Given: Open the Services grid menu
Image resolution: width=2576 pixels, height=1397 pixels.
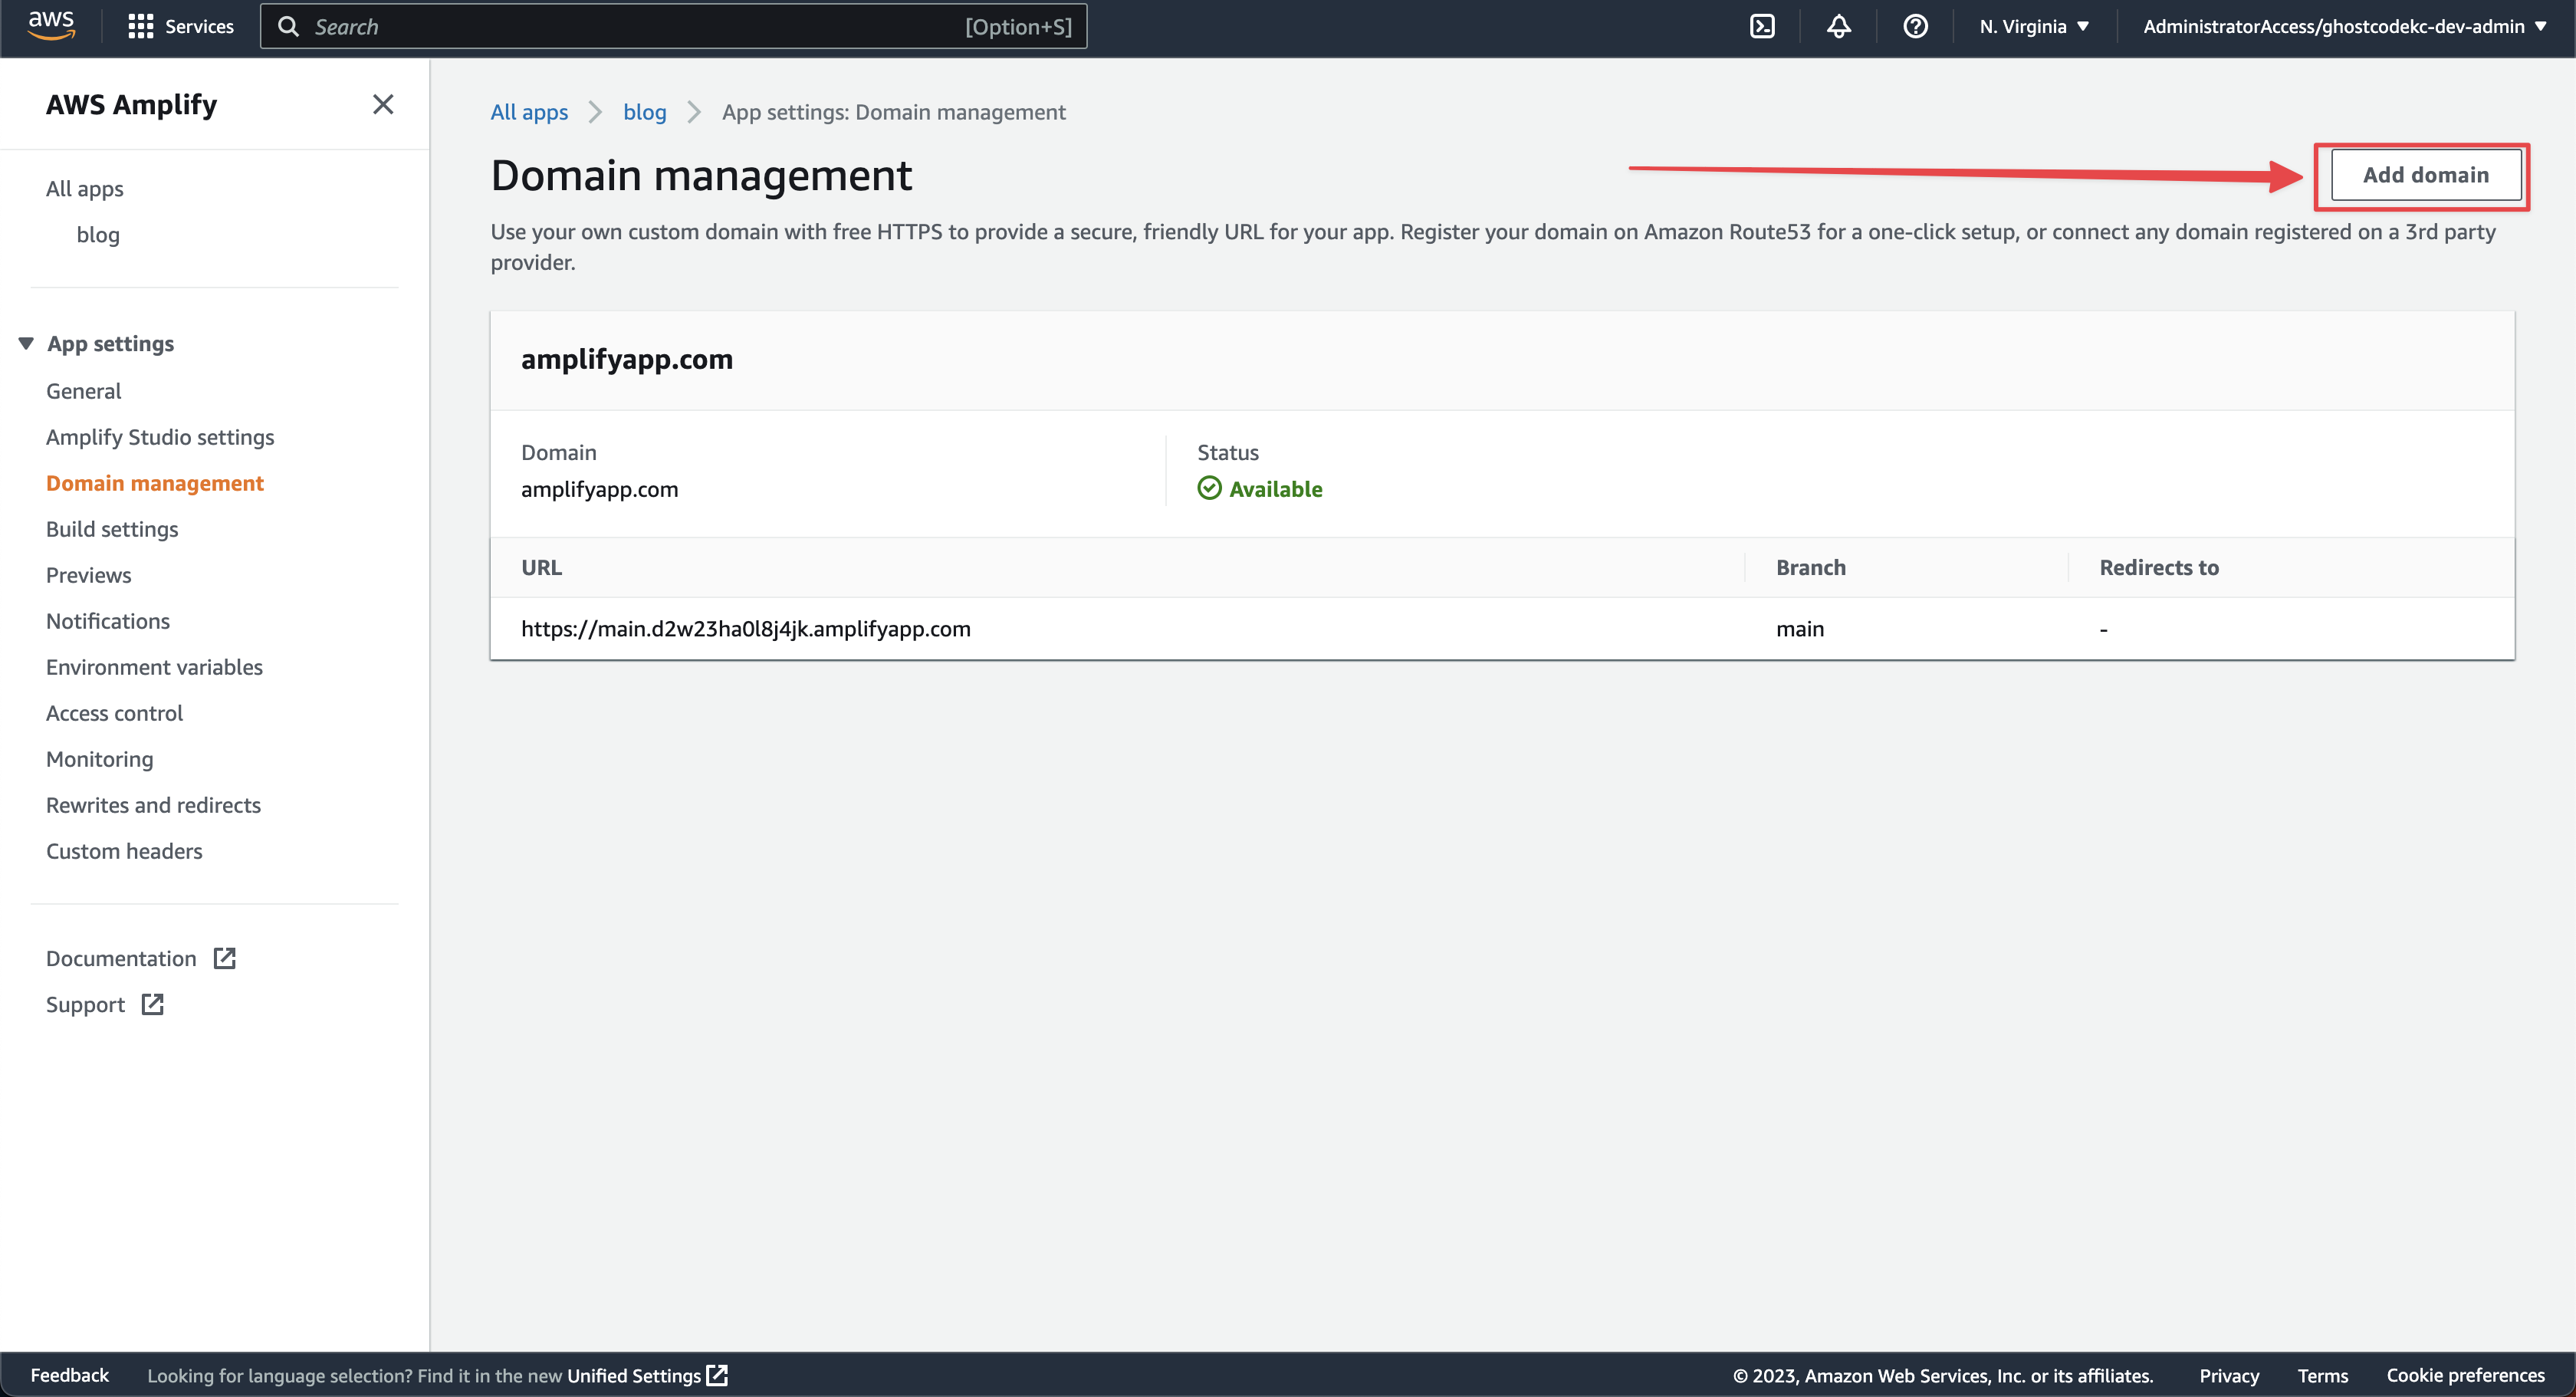Looking at the screenshot, I should 141,27.
